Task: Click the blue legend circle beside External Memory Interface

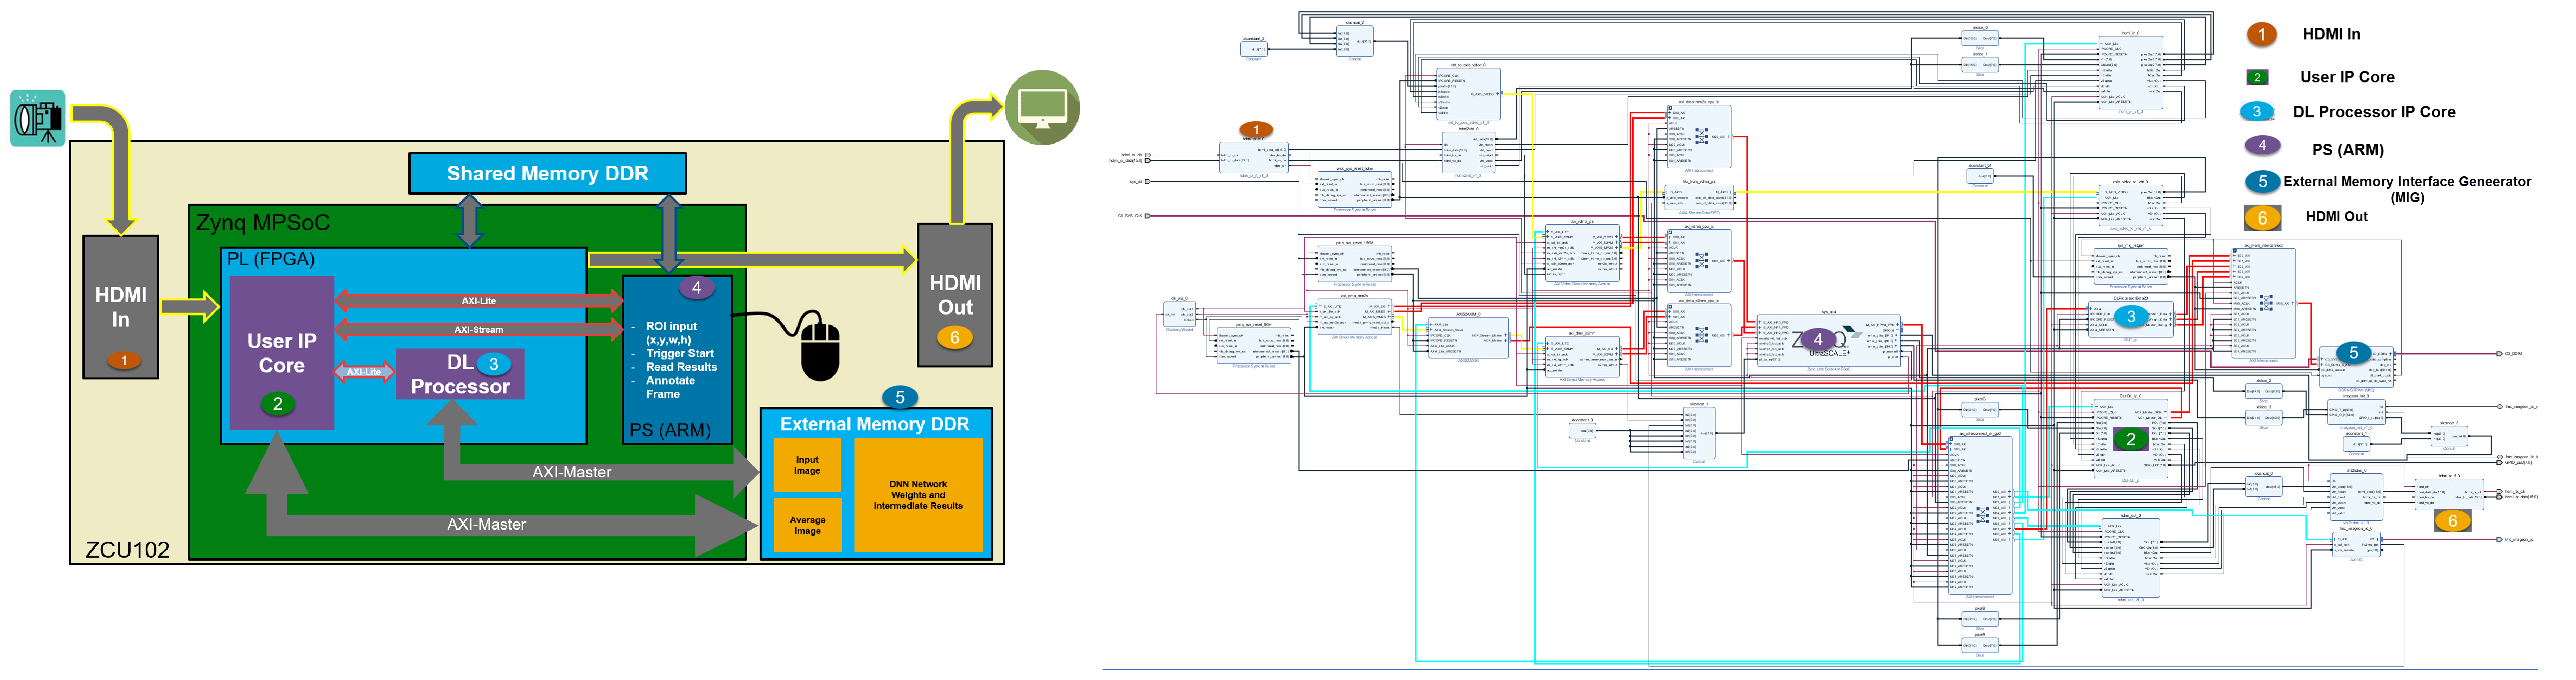Action: [x=2262, y=182]
